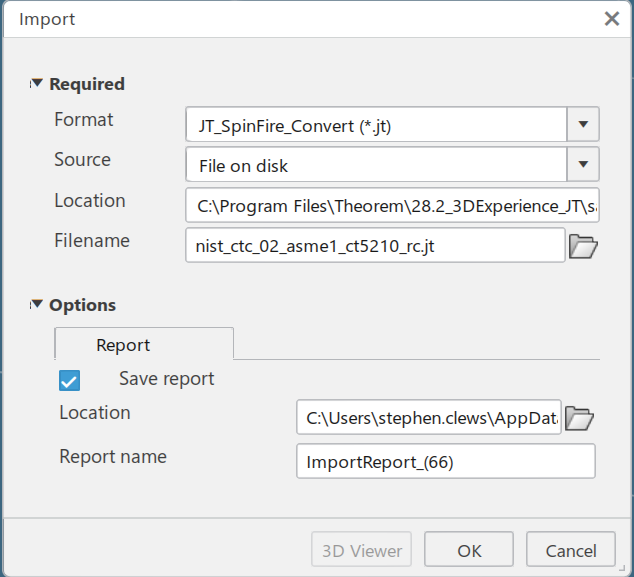634x577 pixels.
Task: Browse for file using Filename folder icon
Action: click(x=583, y=246)
